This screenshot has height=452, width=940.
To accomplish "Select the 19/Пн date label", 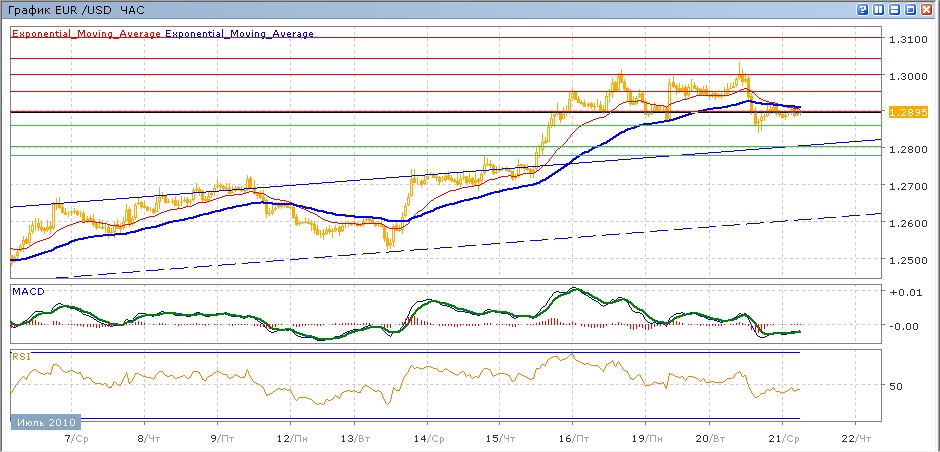I will click(649, 439).
